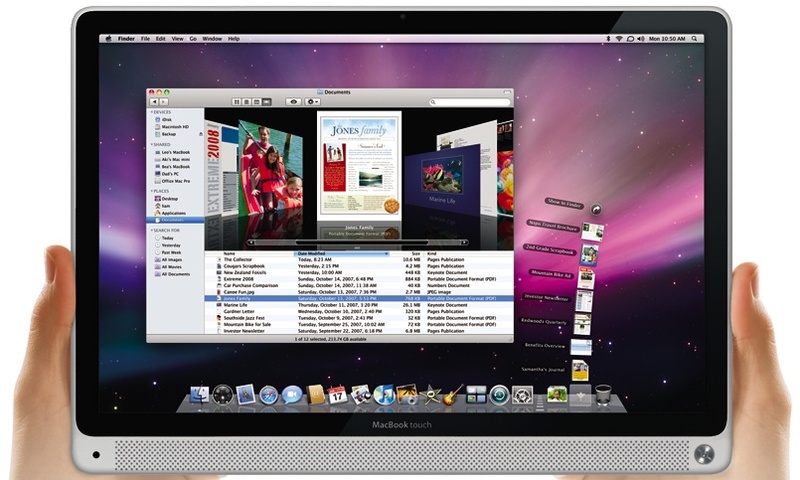Click the Jones Family Cover Flow preview
Image resolution: width=800 pixels, height=480 pixels.
click(x=359, y=166)
